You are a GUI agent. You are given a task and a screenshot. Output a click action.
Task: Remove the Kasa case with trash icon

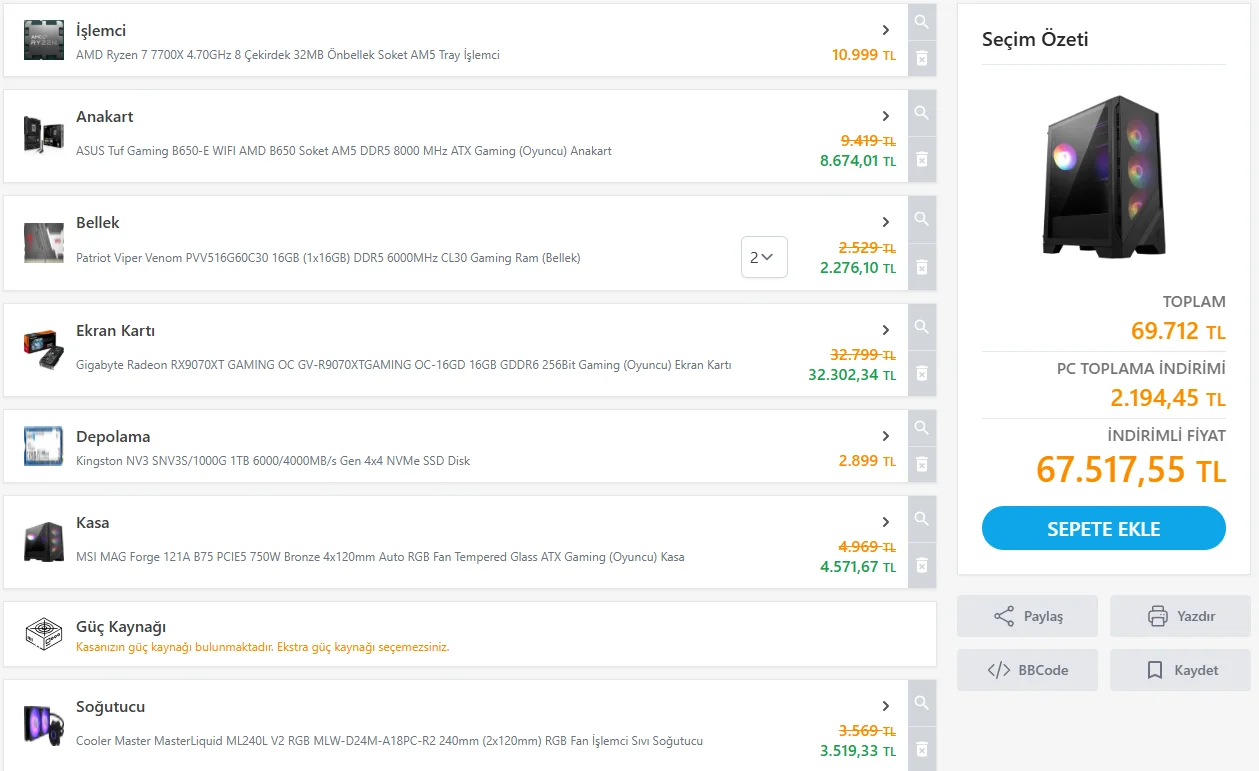(x=922, y=565)
